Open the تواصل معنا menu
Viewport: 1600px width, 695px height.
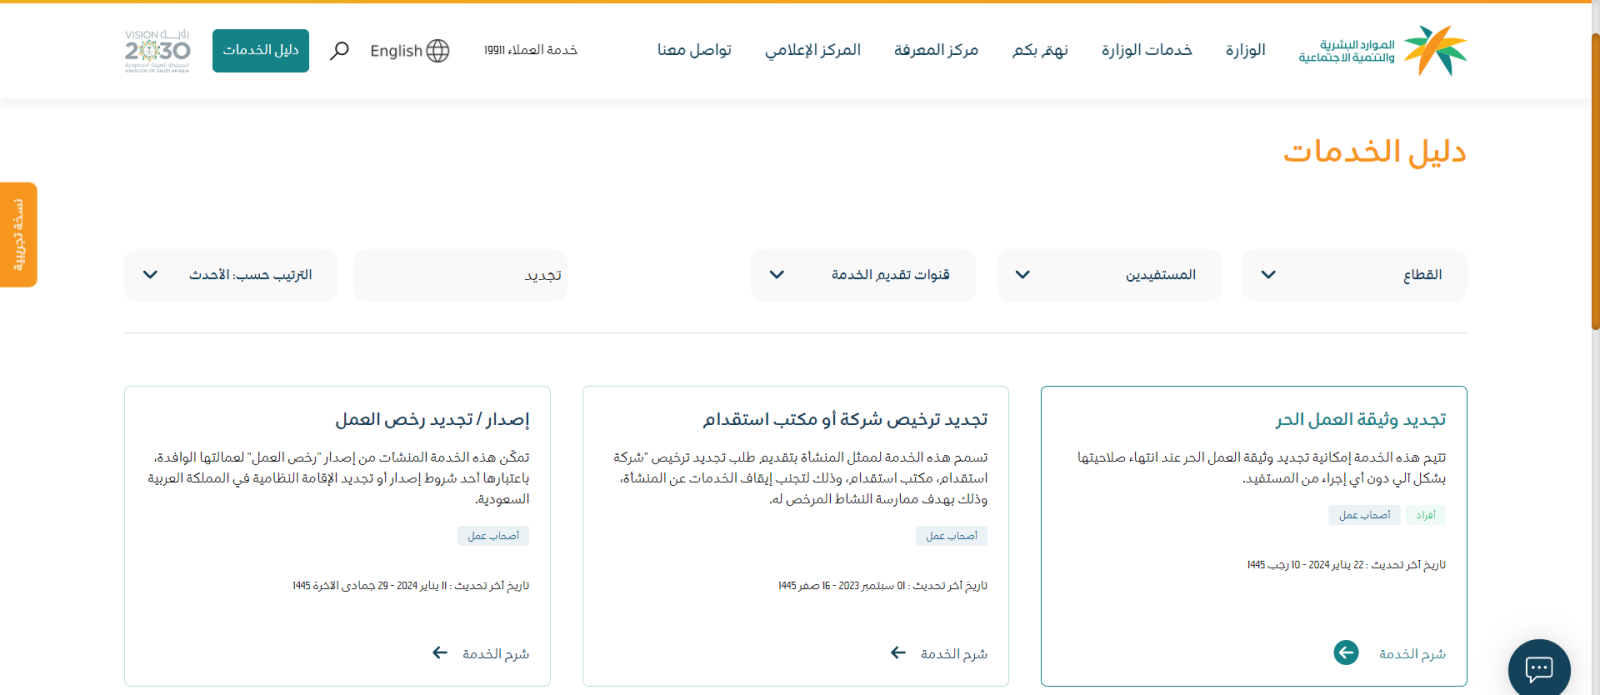(x=694, y=50)
